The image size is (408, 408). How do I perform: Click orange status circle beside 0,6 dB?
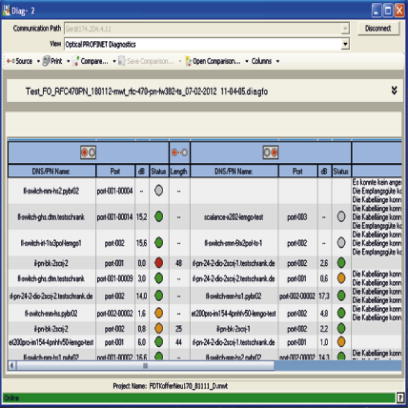(341, 278)
